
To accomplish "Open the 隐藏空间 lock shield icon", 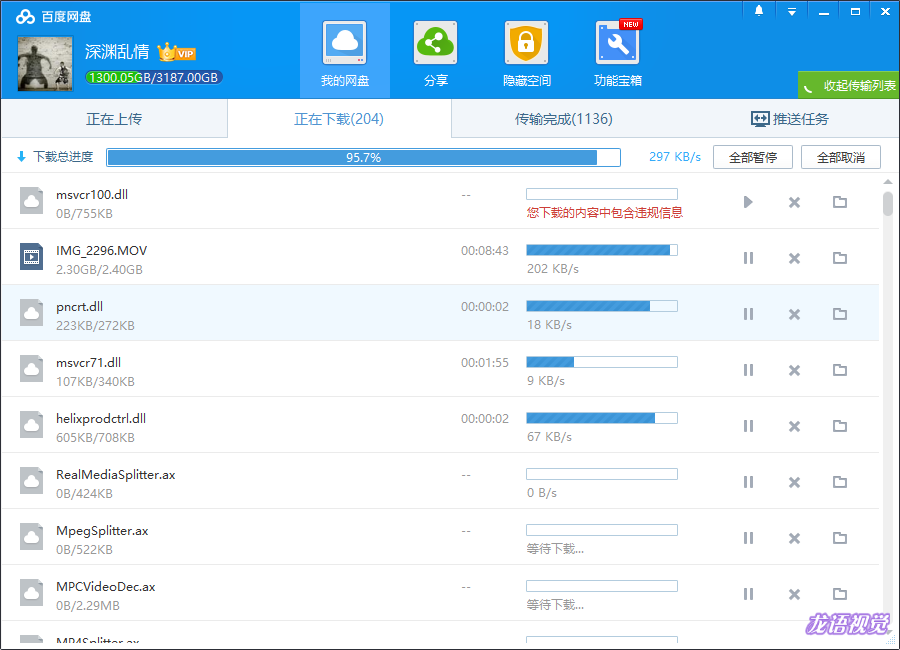I will (526, 43).
